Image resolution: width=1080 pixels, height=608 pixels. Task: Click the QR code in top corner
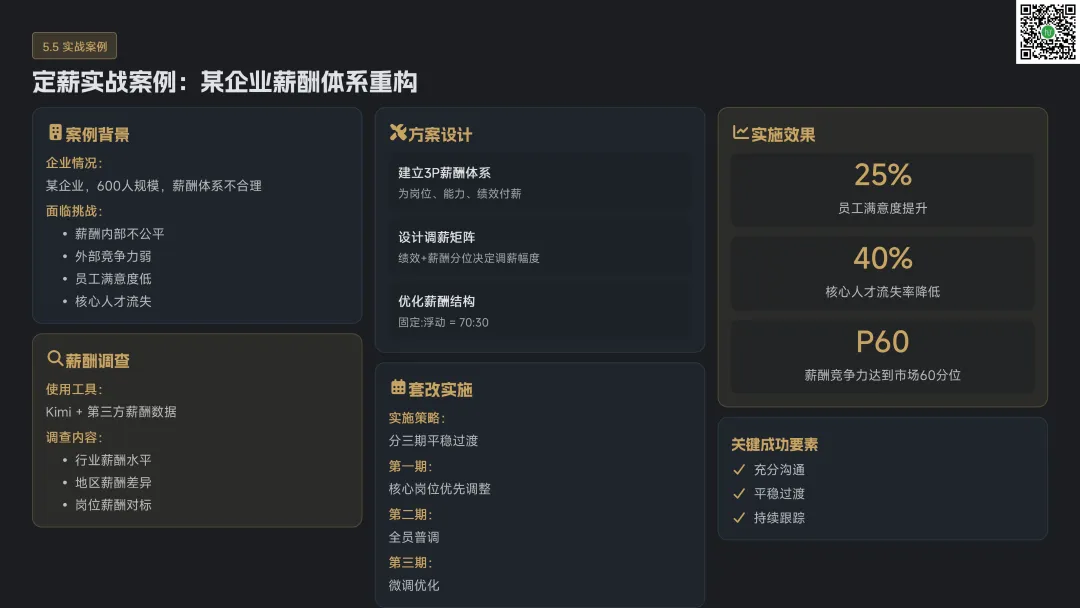(x=1048, y=32)
